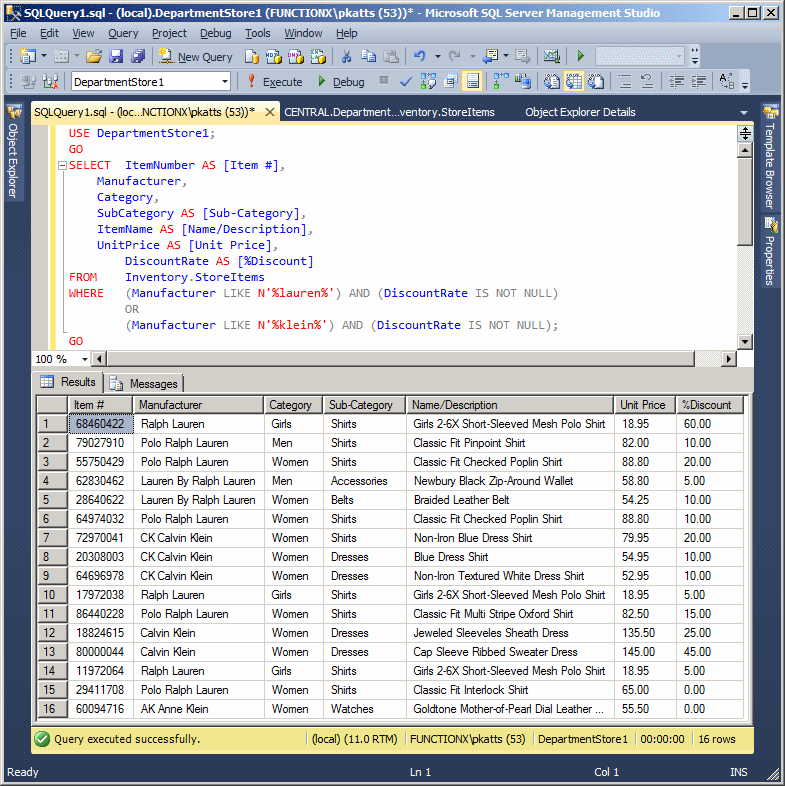The width and height of the screenshot is (785, 786).
Task: Switch to the Messages tab
Action: [145, 383]
